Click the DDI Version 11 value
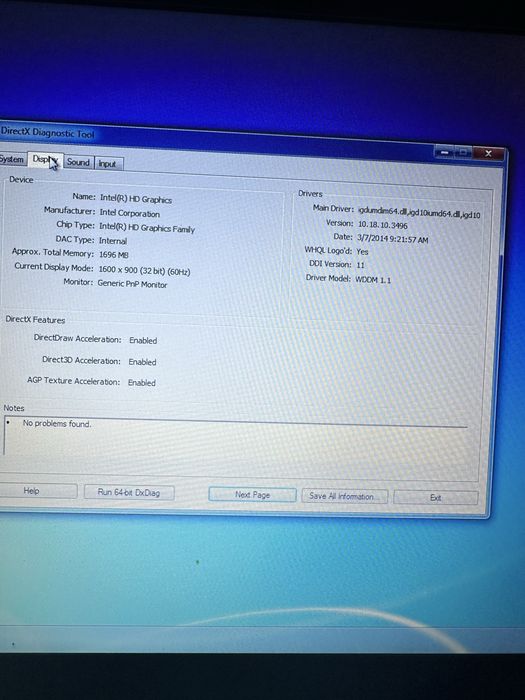The image size is (525, 700). pos(361,265)
